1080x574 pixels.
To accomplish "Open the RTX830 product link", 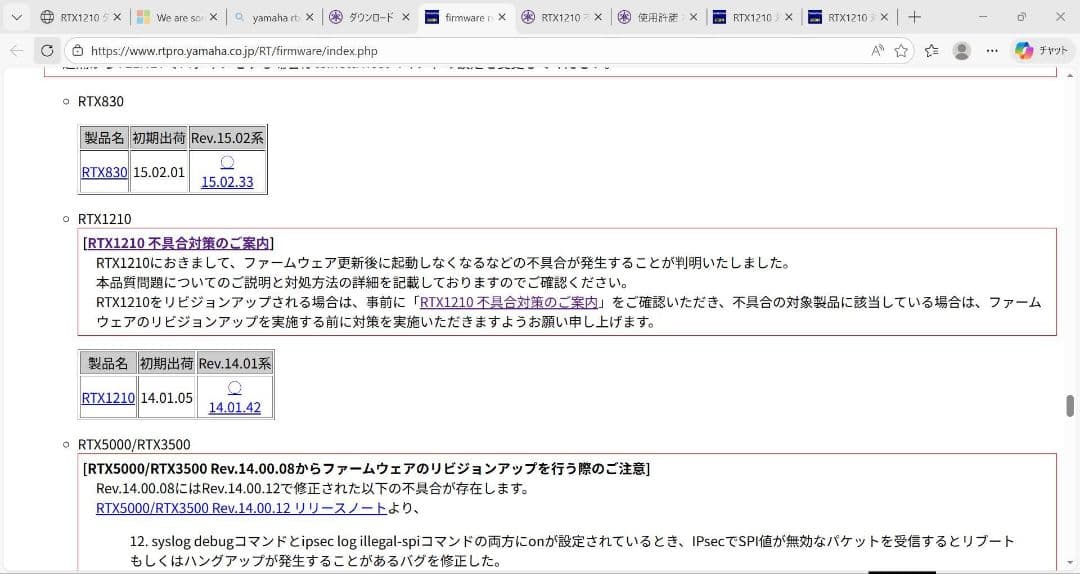I will coord(105,172).
